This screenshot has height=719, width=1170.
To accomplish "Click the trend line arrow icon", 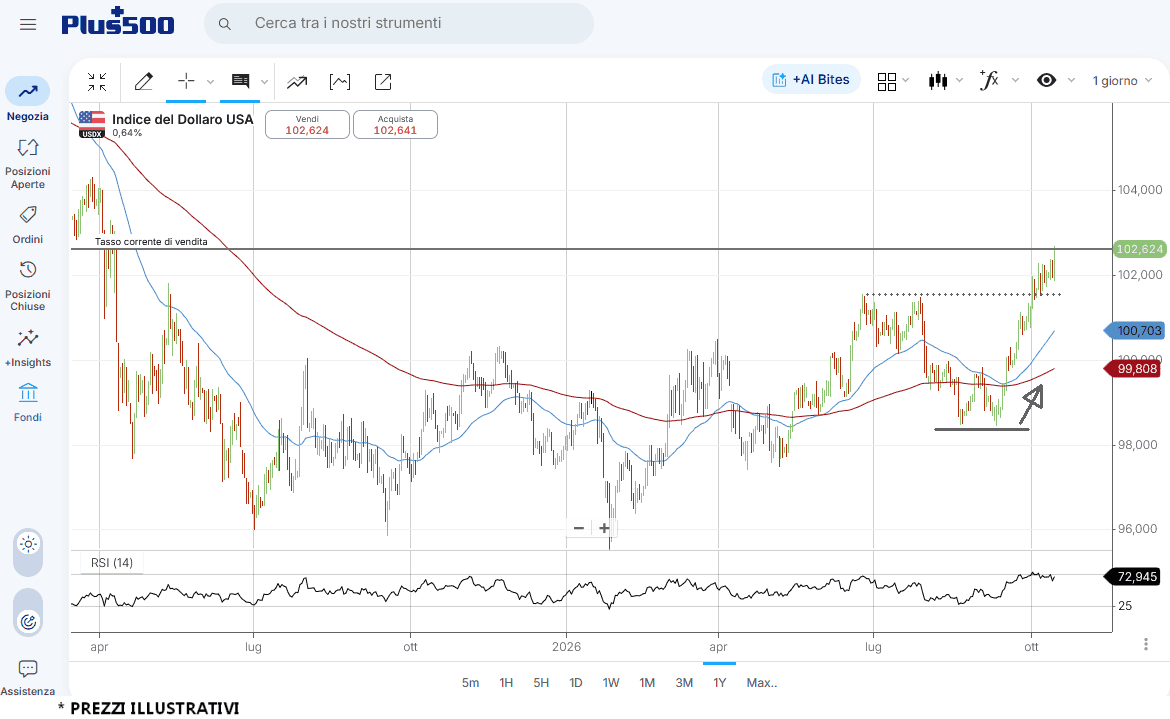I will click(x=297, y=82).
